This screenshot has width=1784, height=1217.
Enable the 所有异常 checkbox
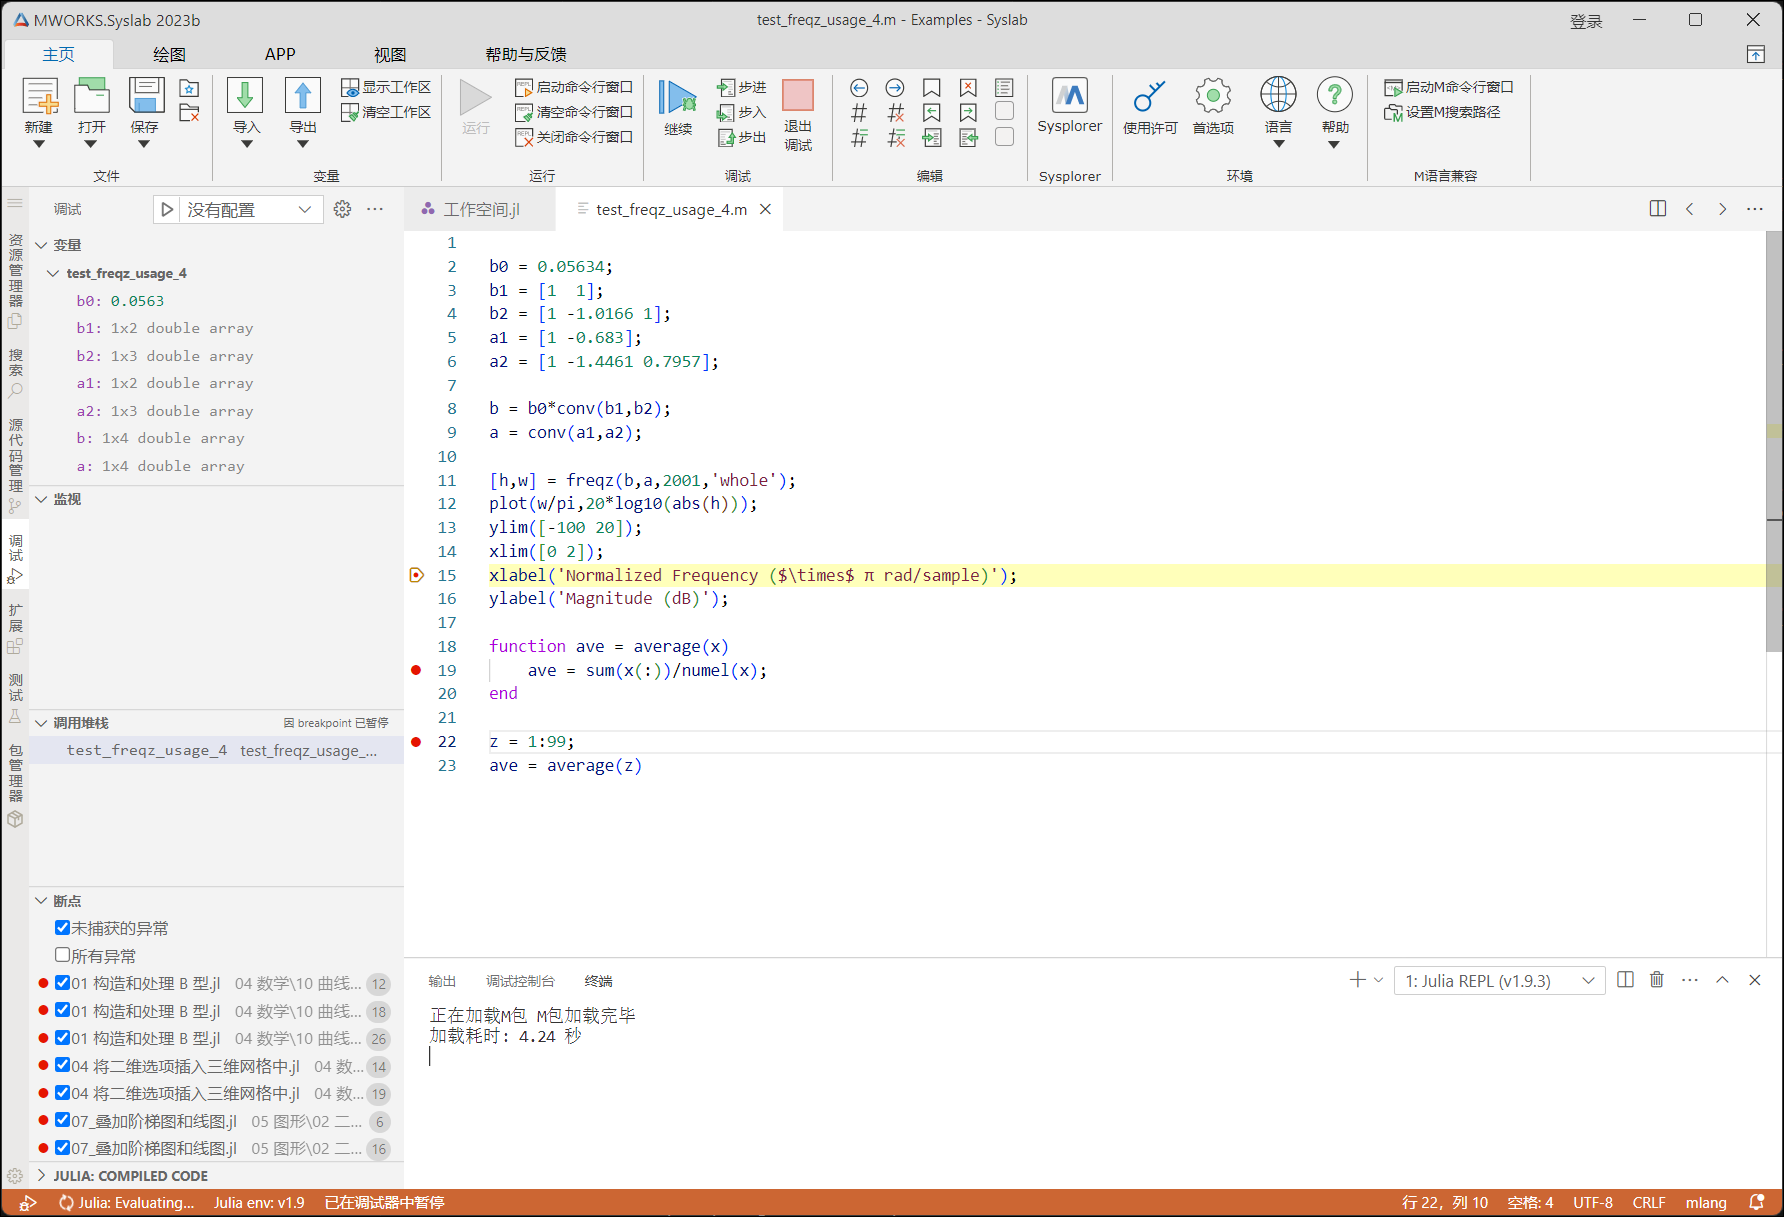tap(62, 955)
